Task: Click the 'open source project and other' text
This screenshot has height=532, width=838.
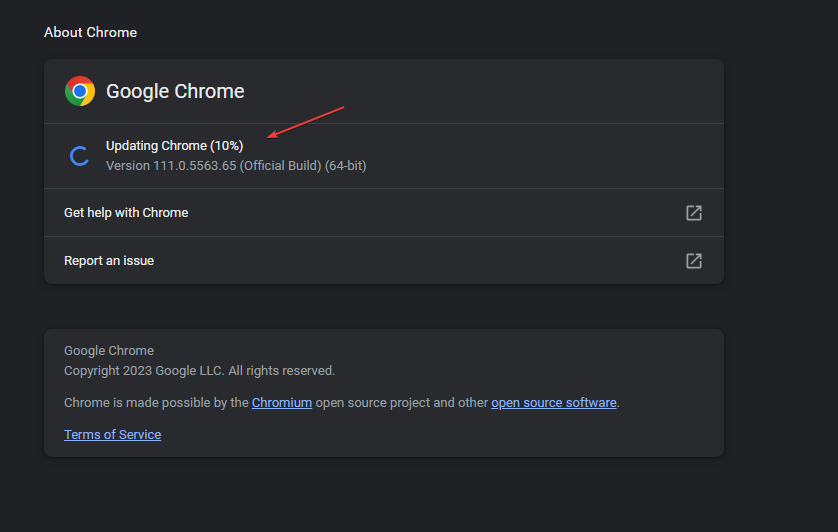Action: point(402,403)
